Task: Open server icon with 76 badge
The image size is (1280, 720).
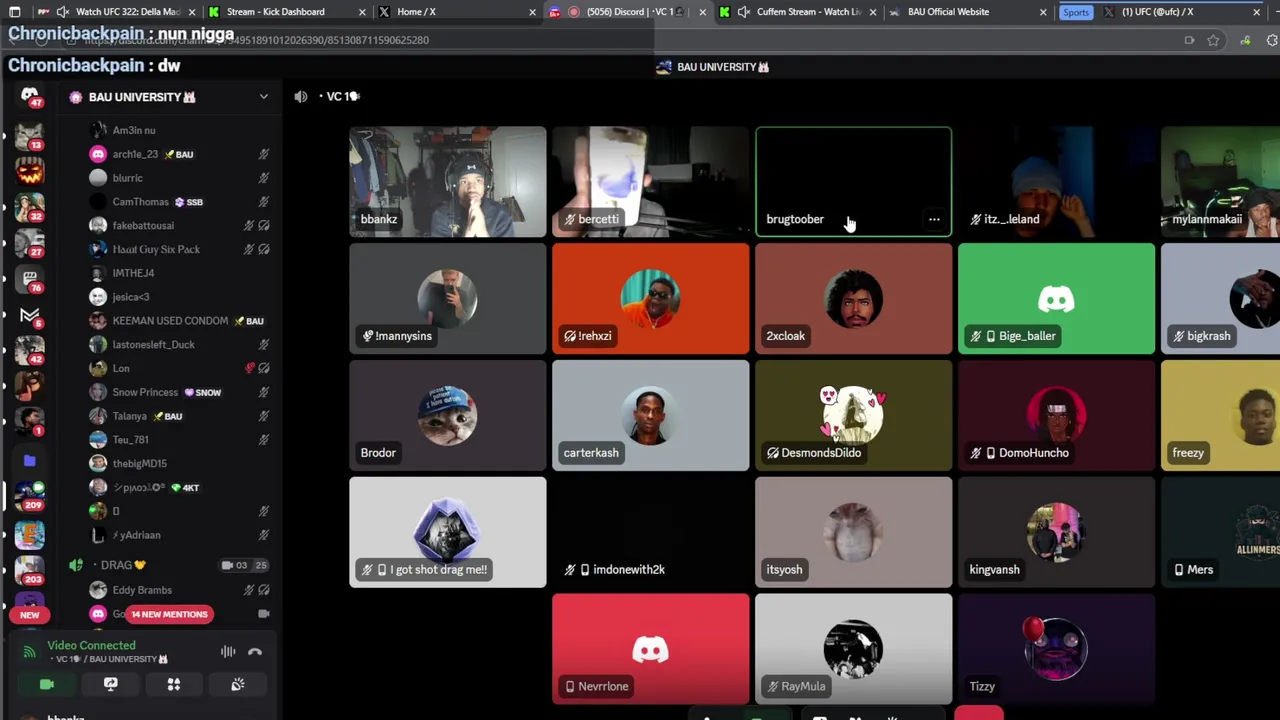Action: coord(29,279)
